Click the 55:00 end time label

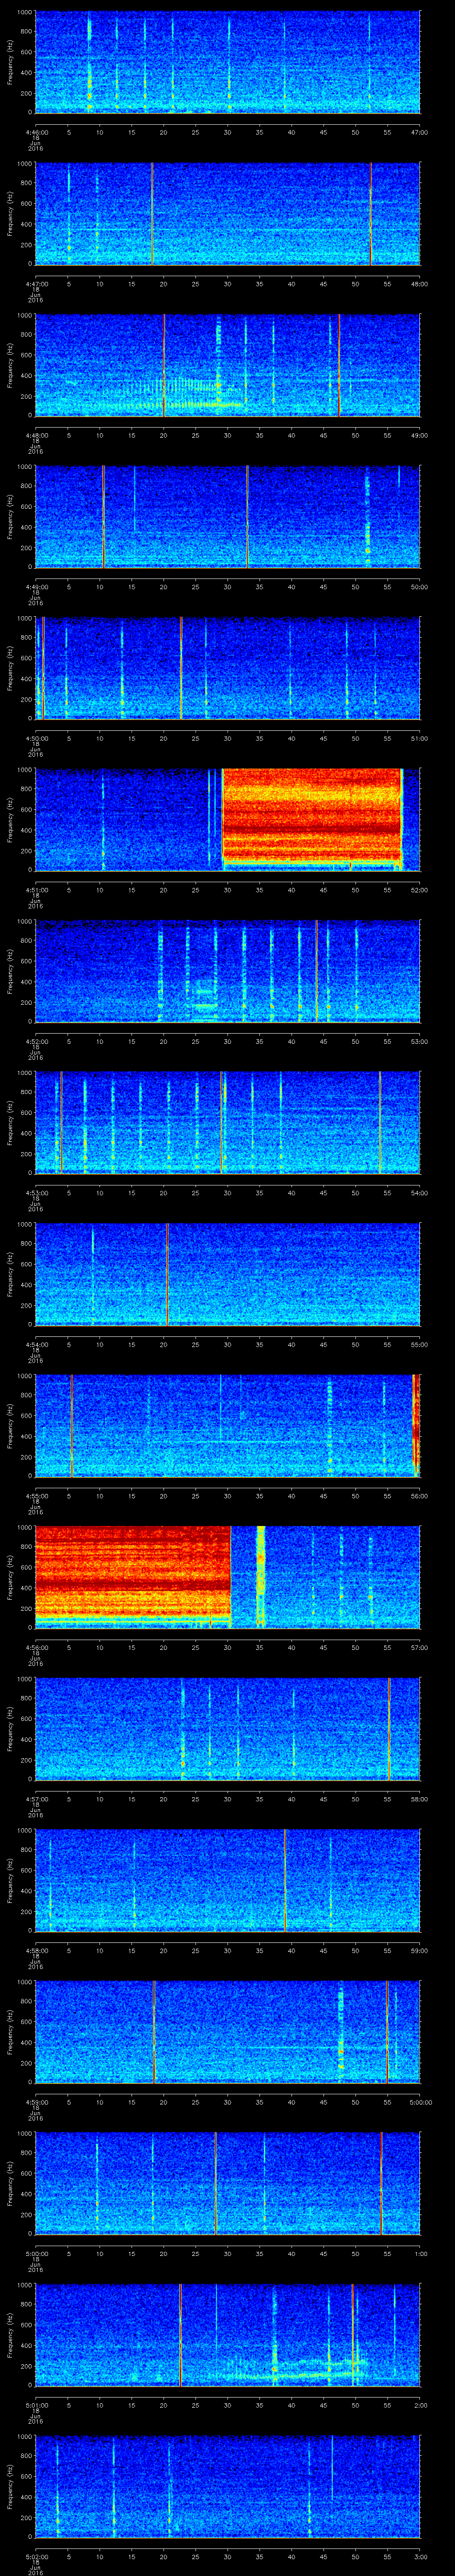click(419, 1344)
